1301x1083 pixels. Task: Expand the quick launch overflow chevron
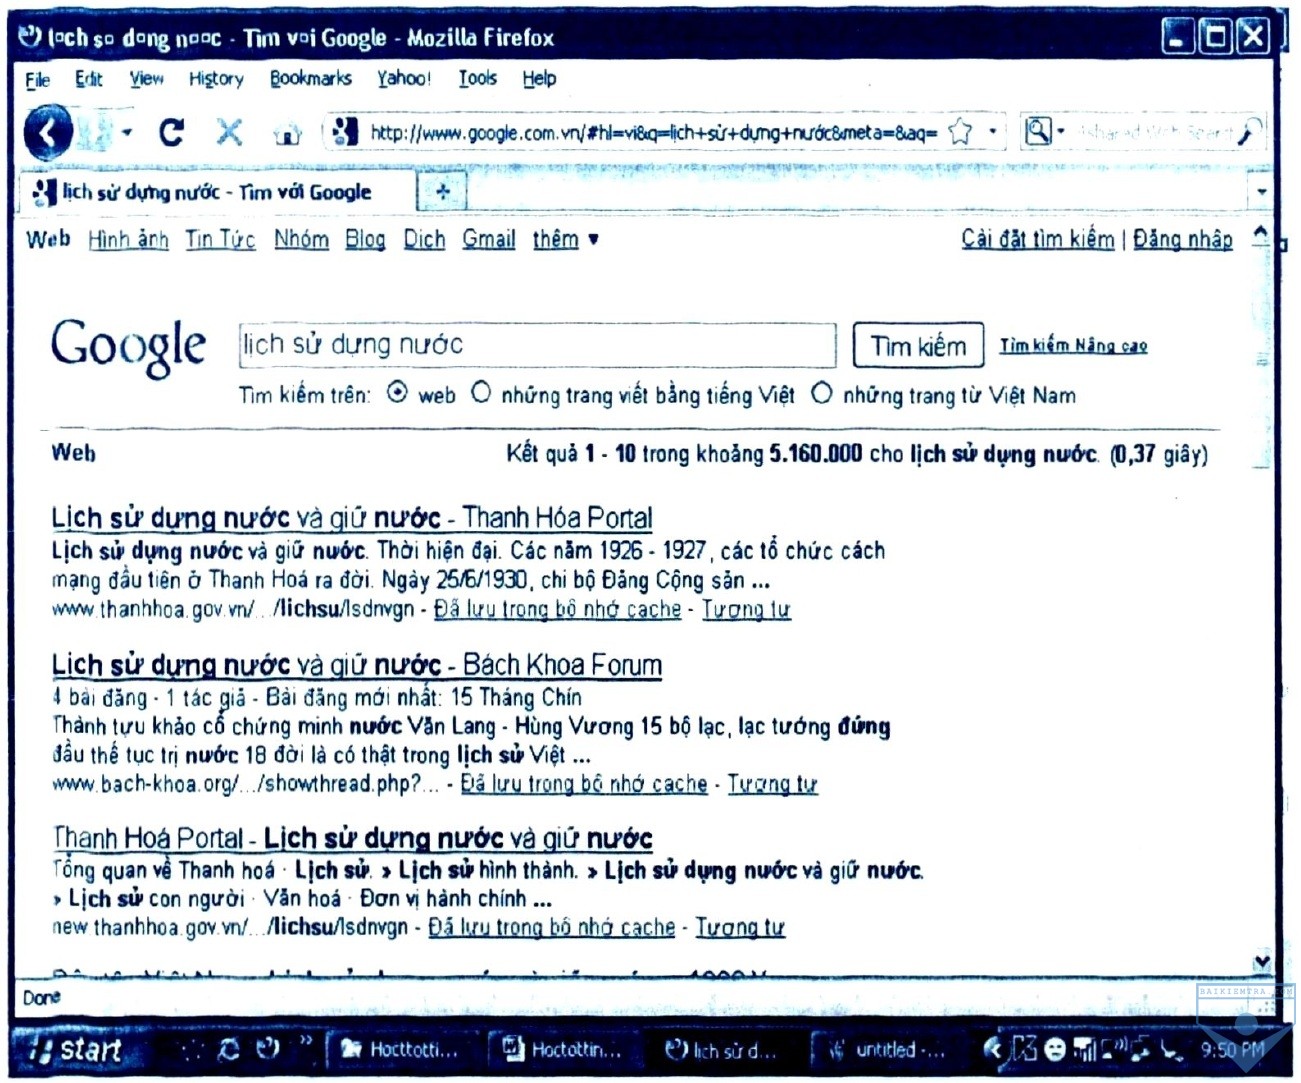tap(306, 1042)
